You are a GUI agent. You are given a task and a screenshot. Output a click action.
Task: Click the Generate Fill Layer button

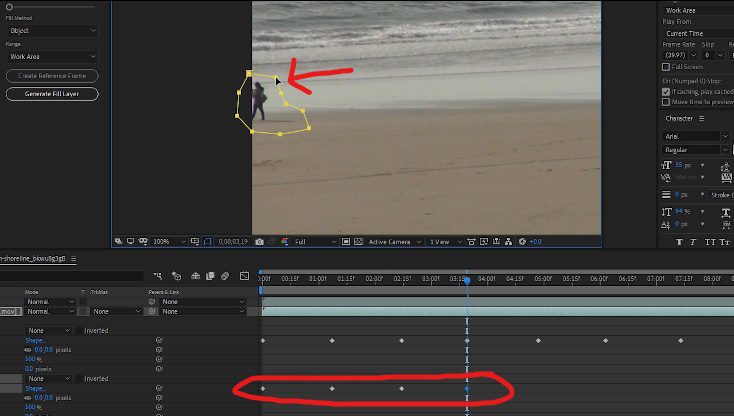pos(52,94)
